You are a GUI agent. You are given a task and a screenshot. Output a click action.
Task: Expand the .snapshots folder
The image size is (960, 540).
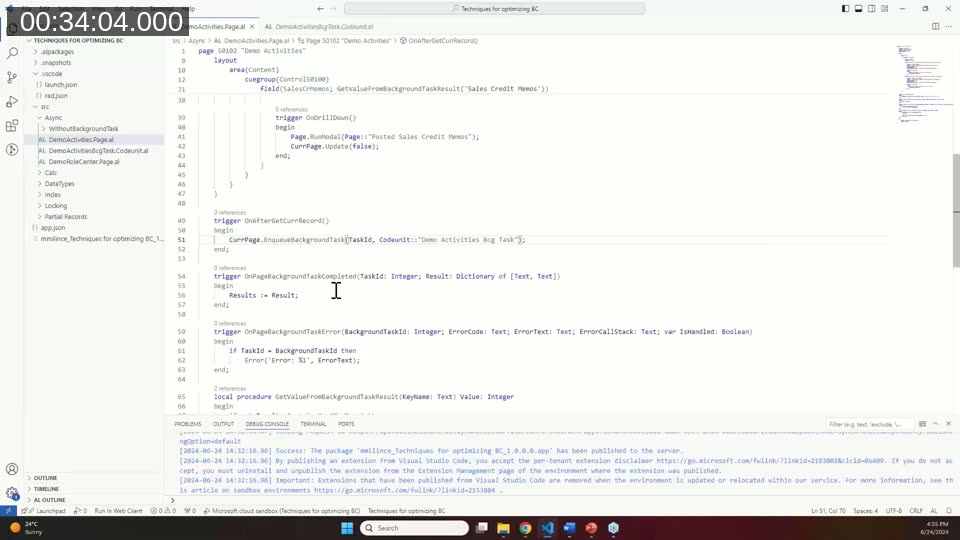56,62
